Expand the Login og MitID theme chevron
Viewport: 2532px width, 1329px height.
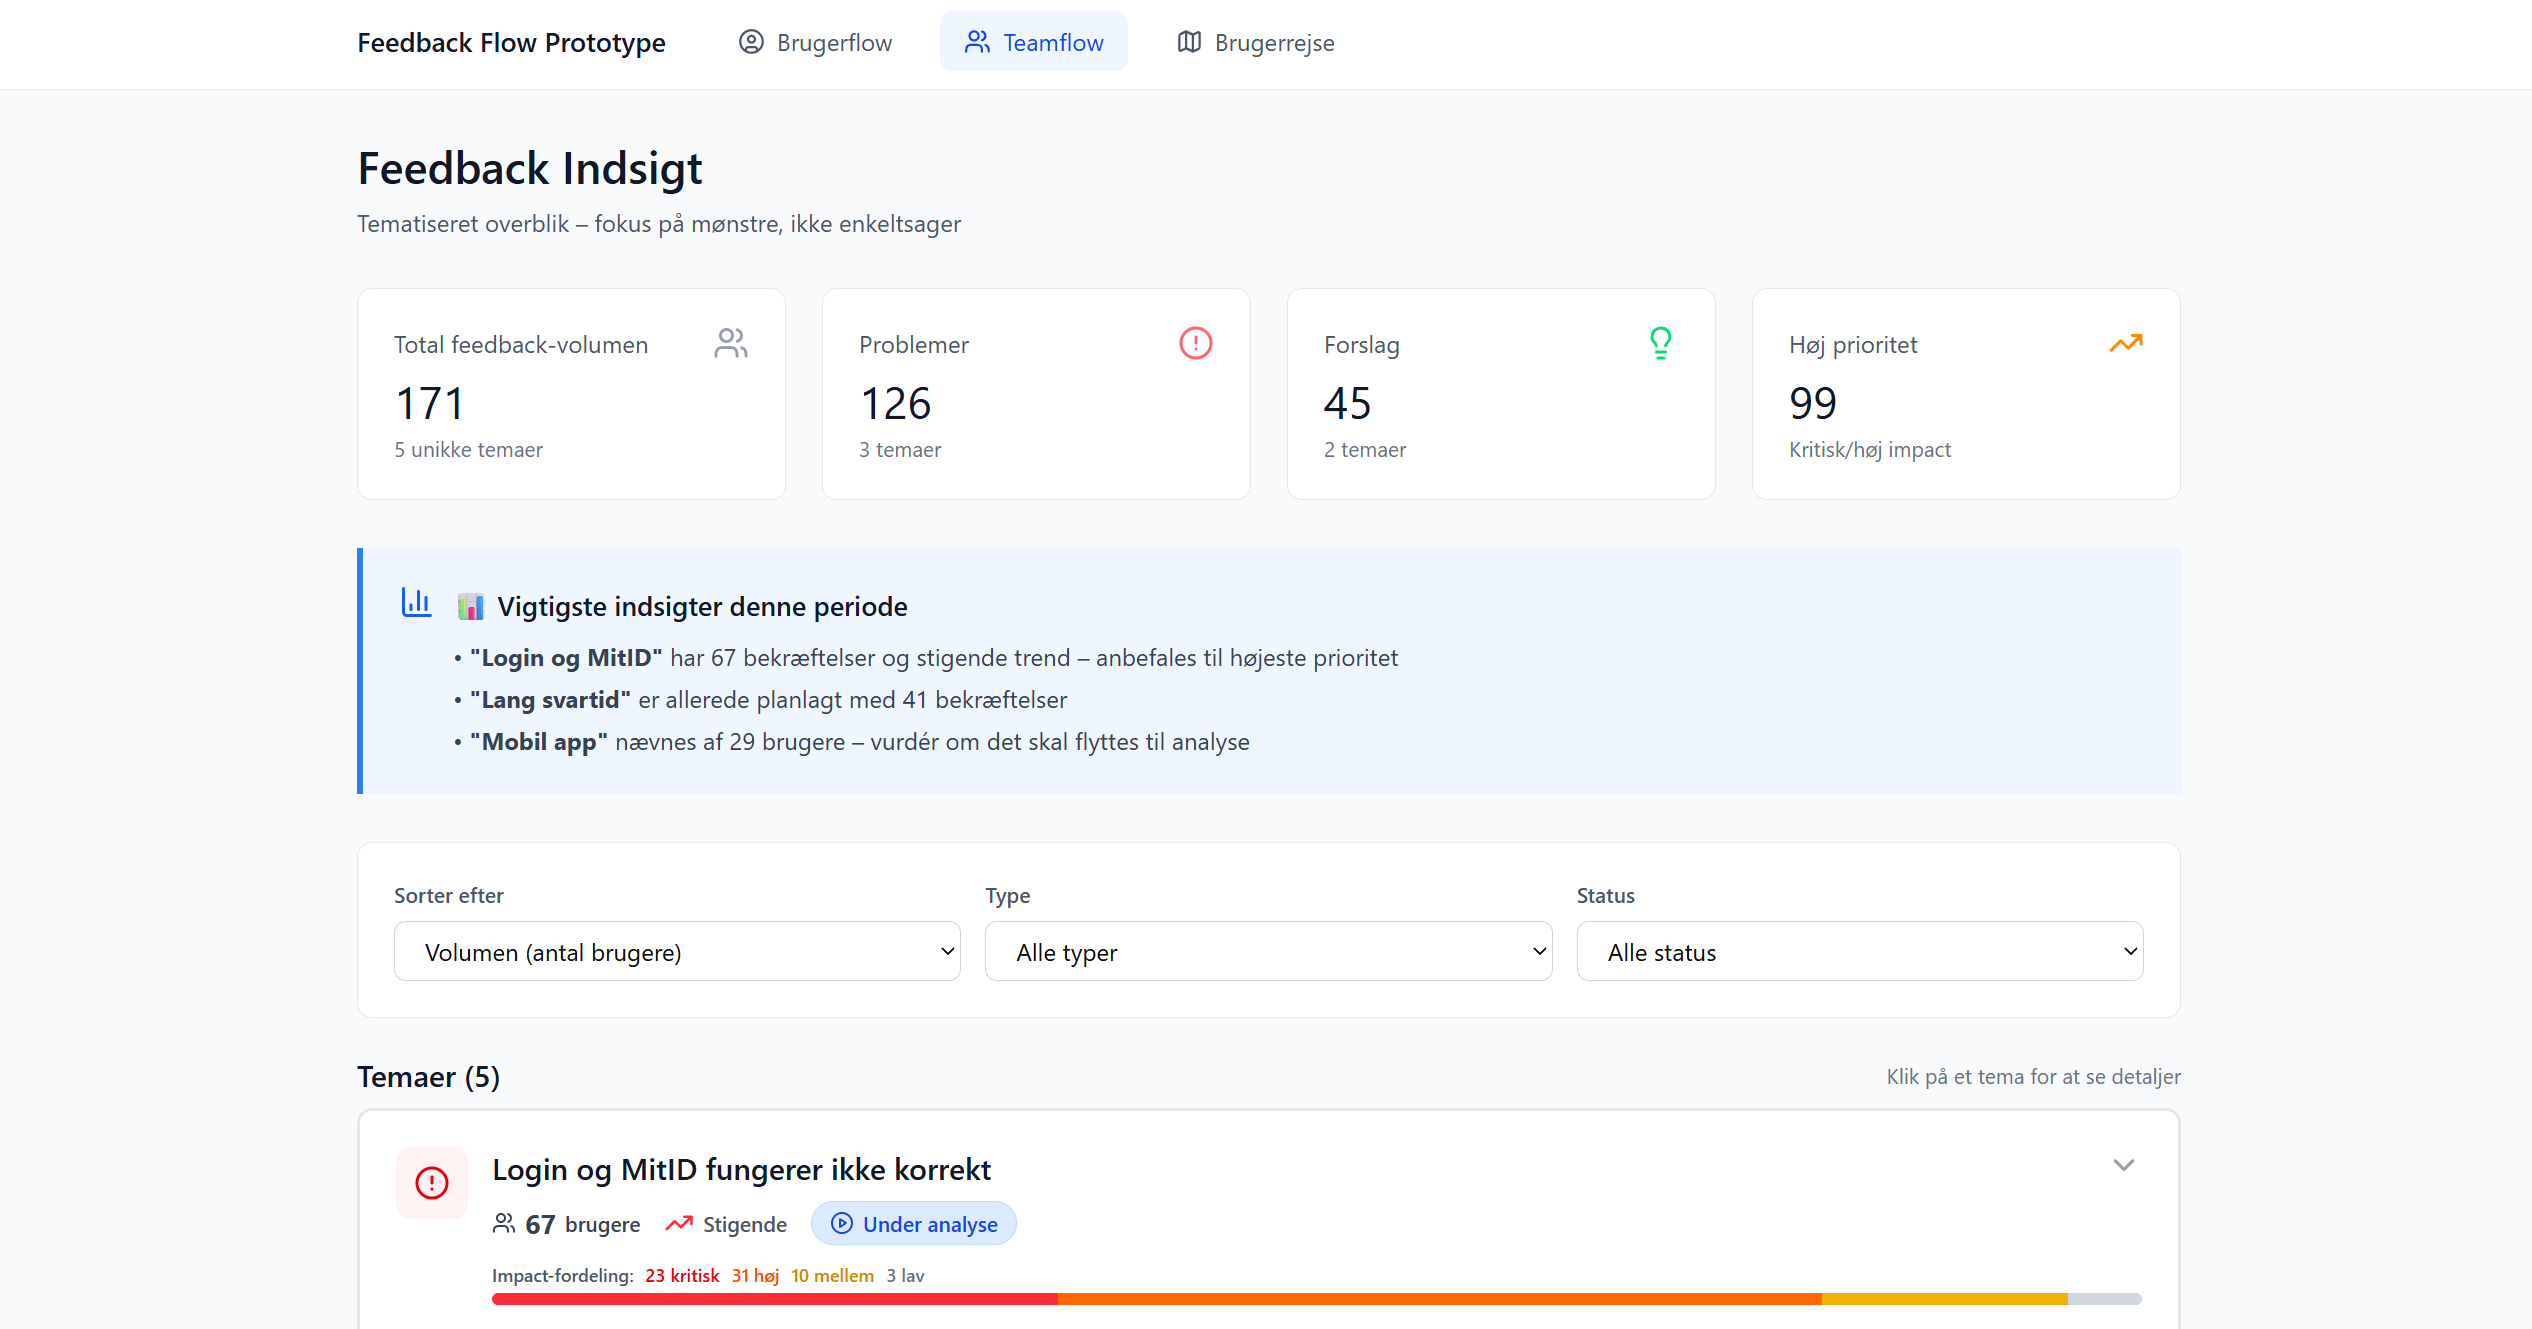click(x=2124, y=1165)
